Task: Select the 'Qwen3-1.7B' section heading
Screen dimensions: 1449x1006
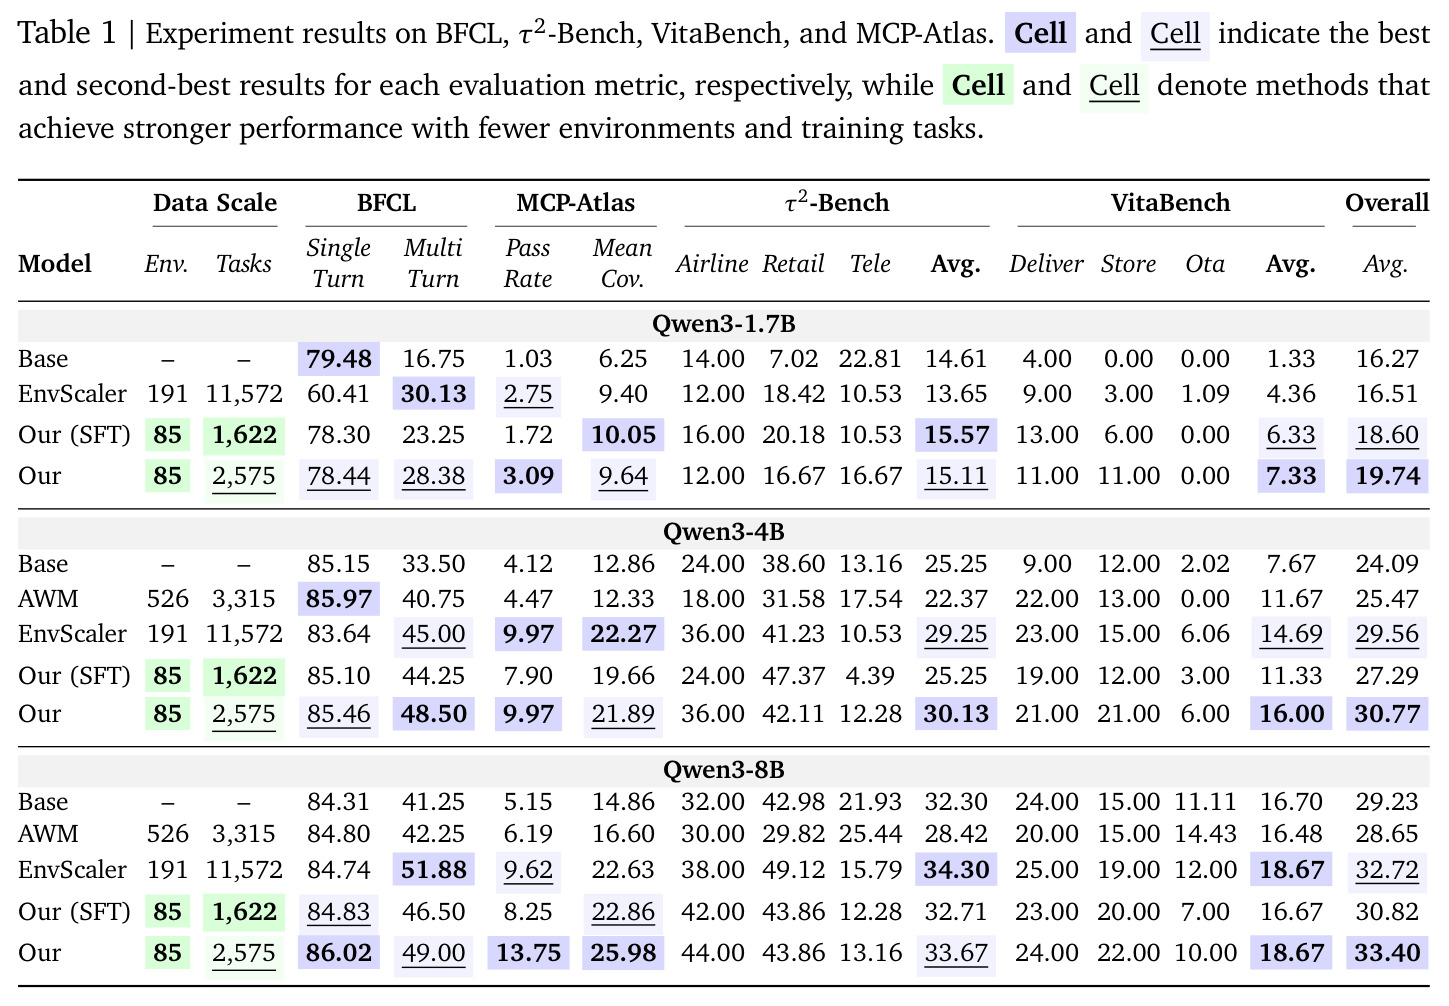Action: coord(723,324)
